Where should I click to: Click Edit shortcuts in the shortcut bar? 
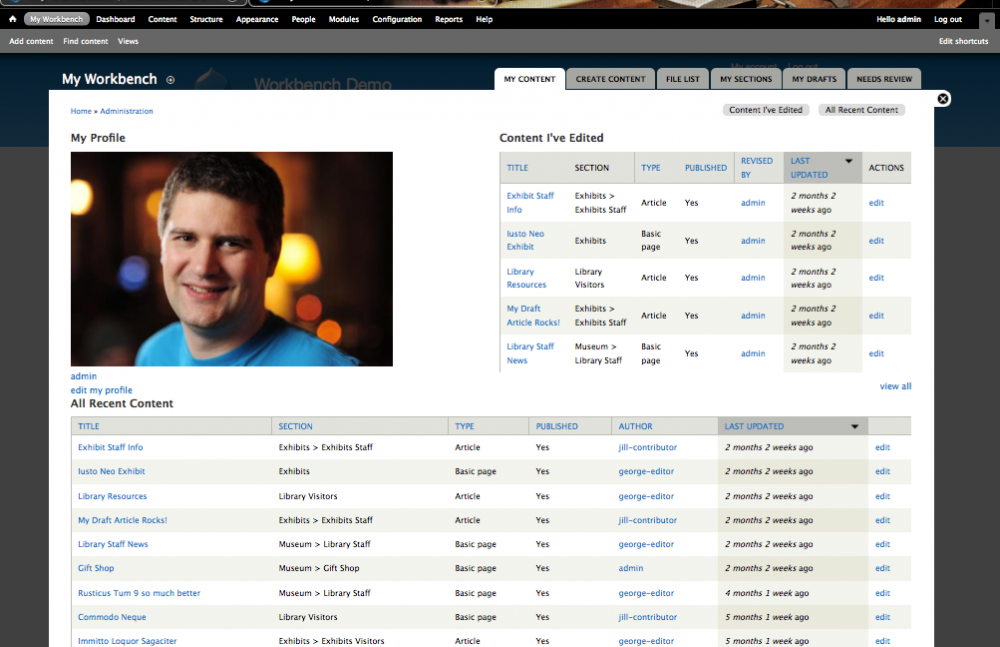pyautogui.click(x=963, y=41)
